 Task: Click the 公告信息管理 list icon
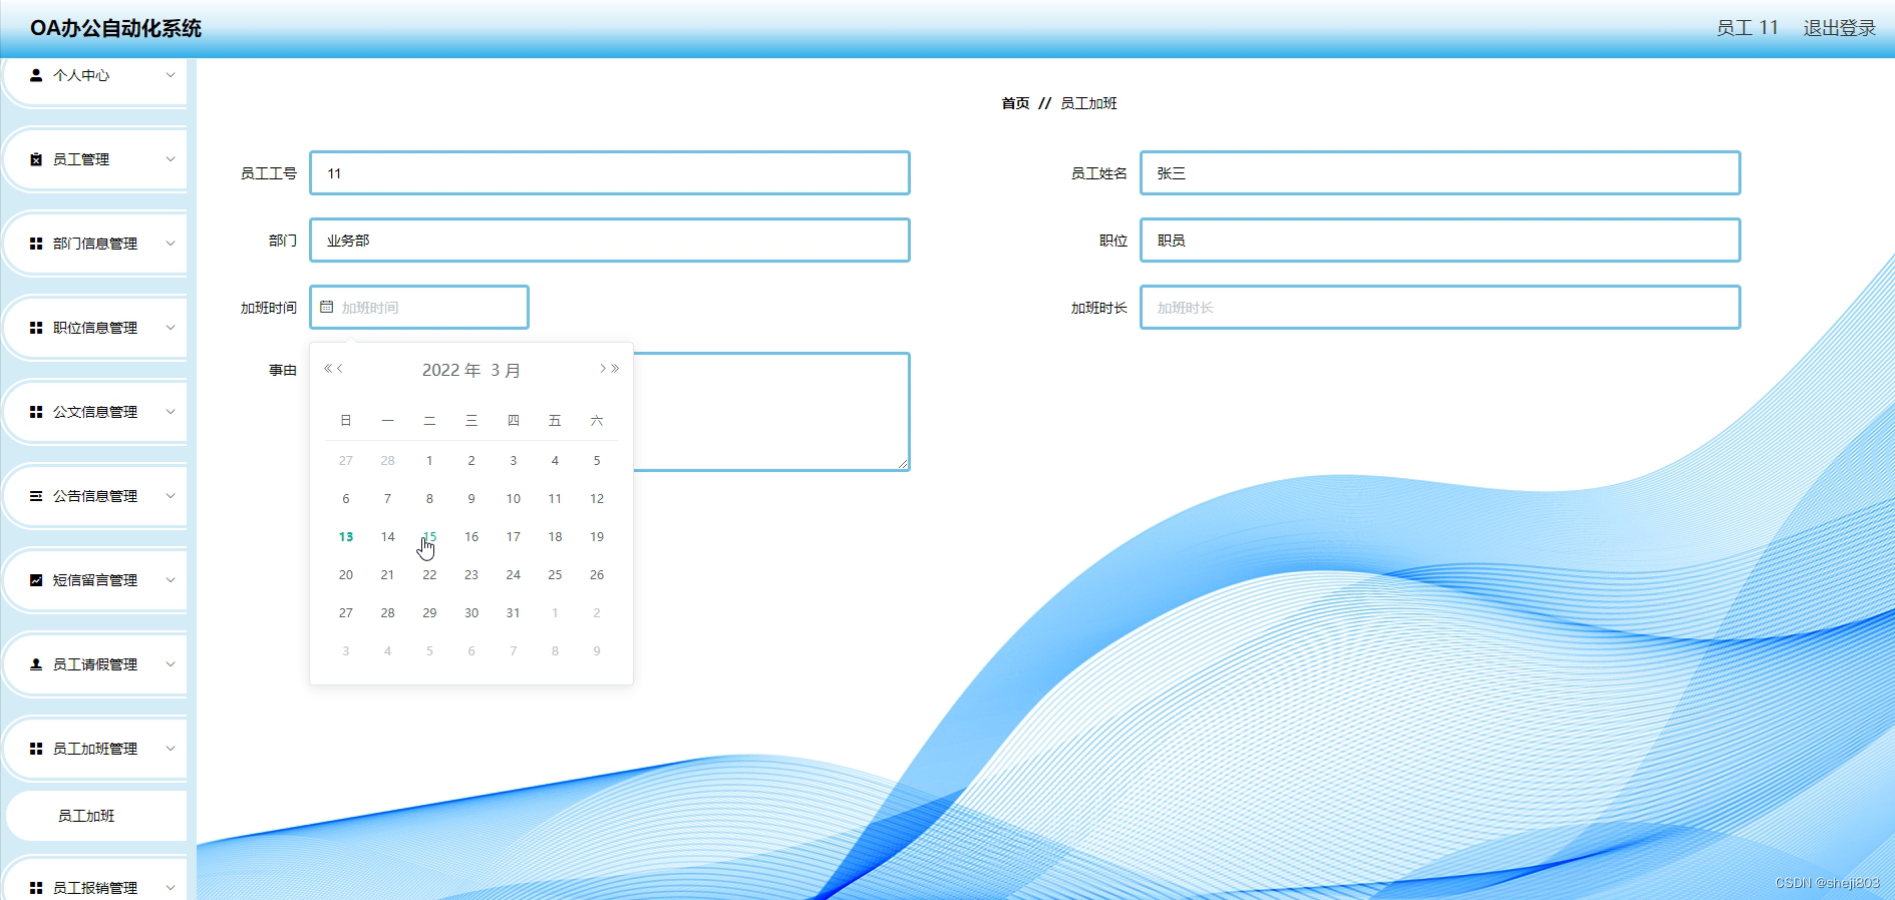pyautogui.click(x=34, y=496)
